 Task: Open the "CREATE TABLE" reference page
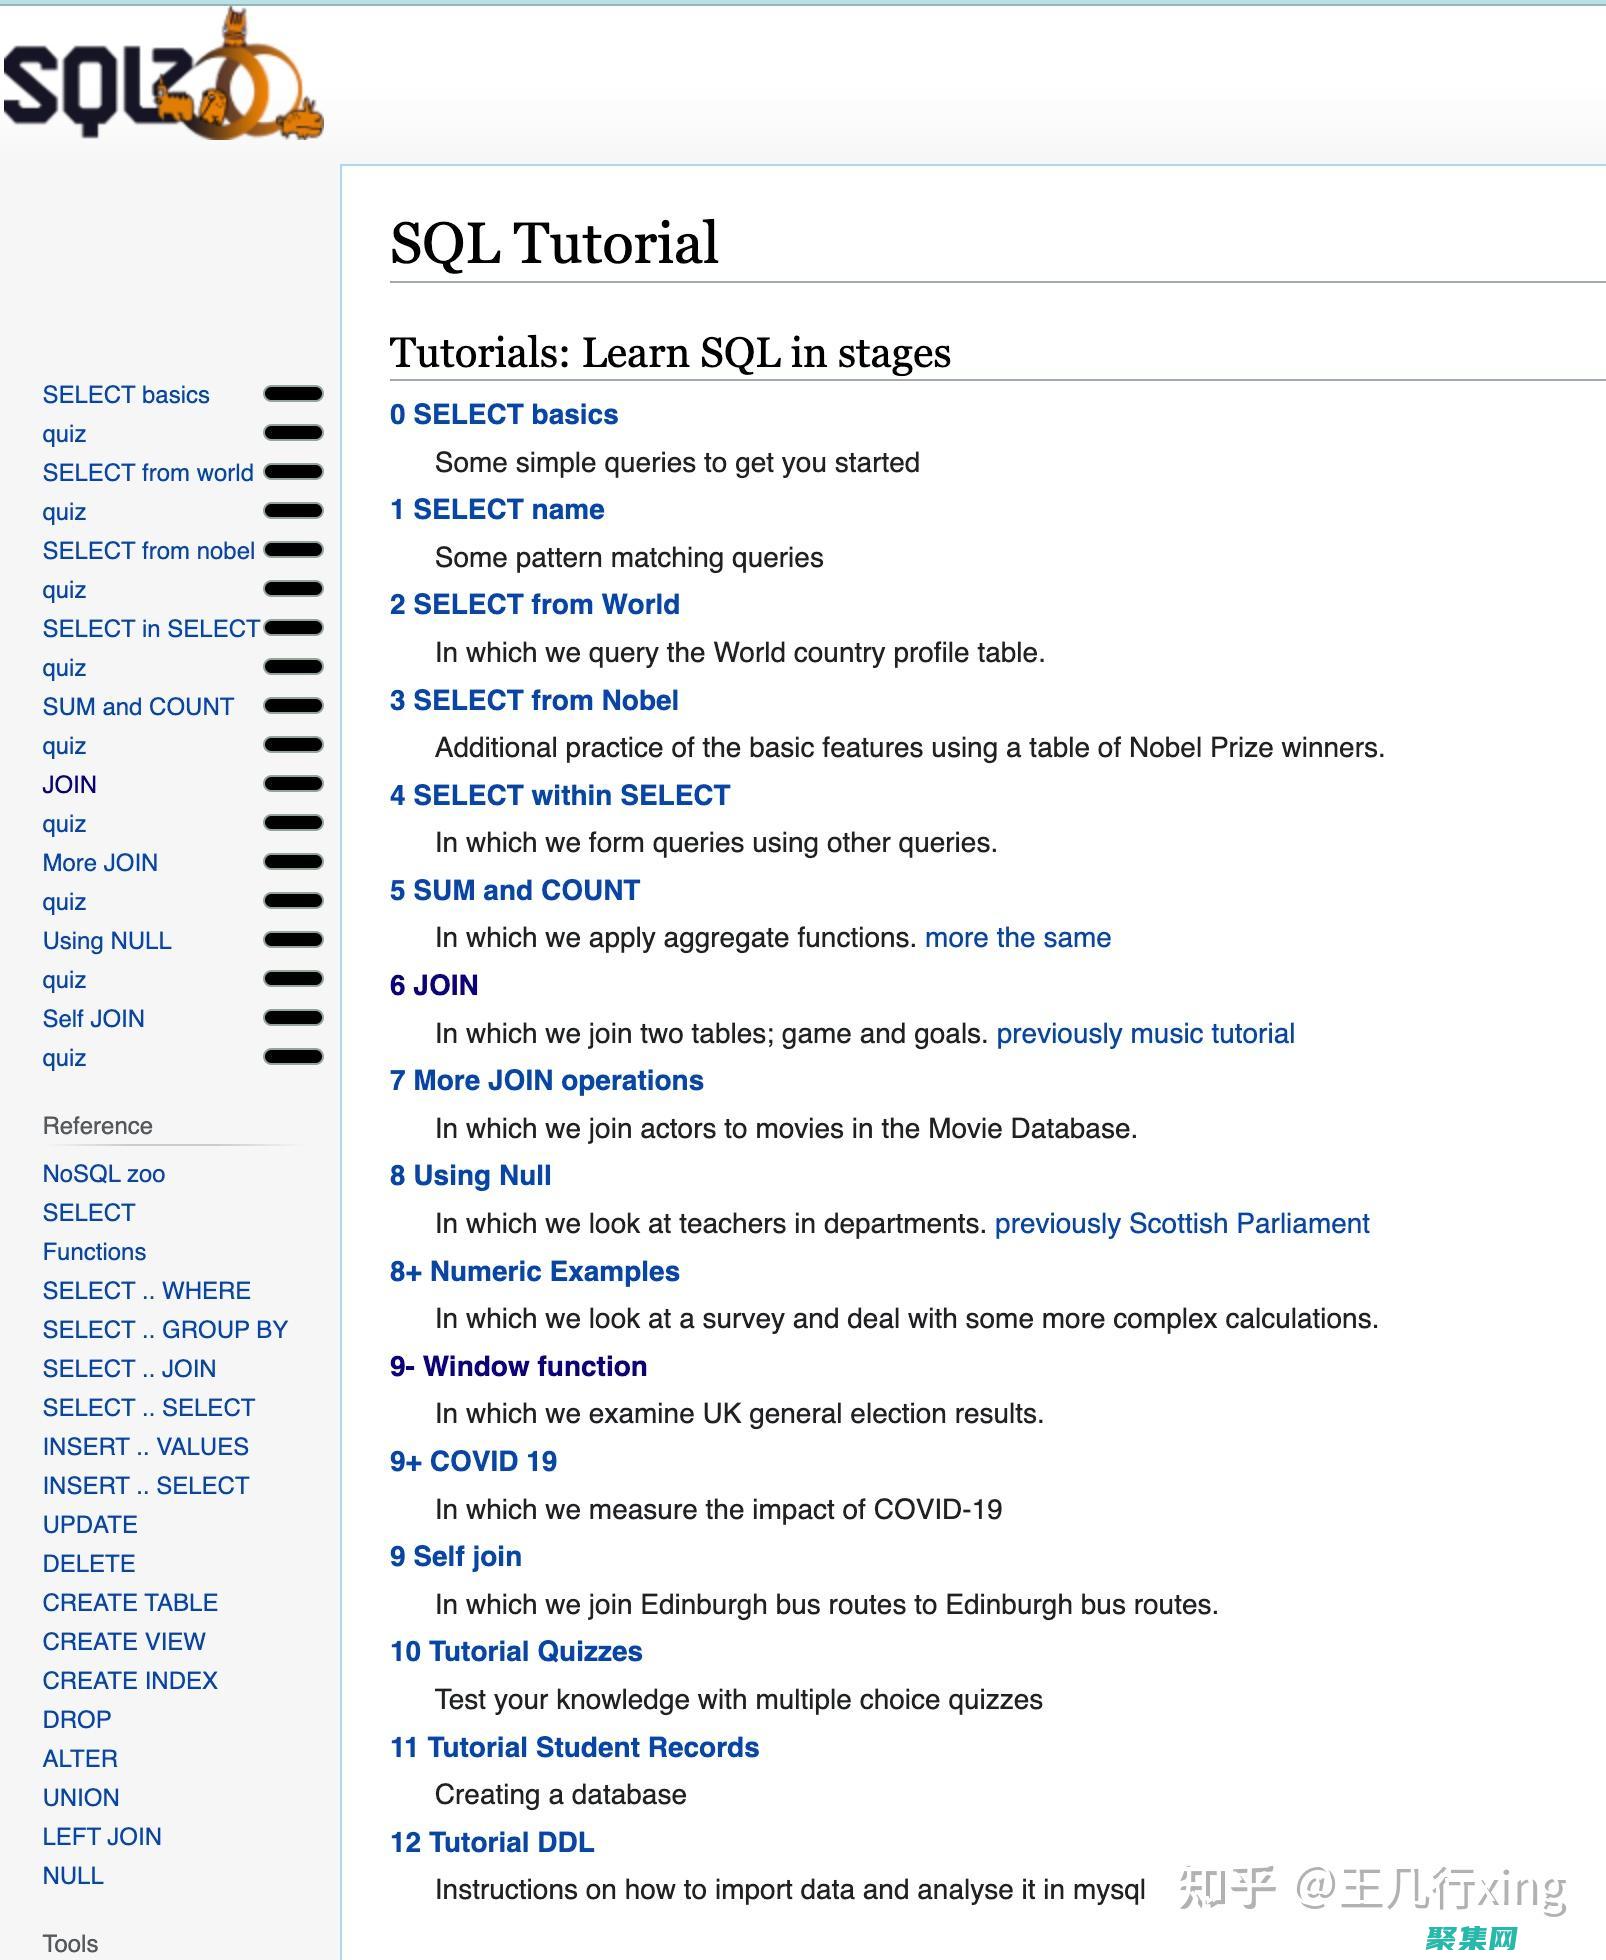click(x=129, y=1602)
